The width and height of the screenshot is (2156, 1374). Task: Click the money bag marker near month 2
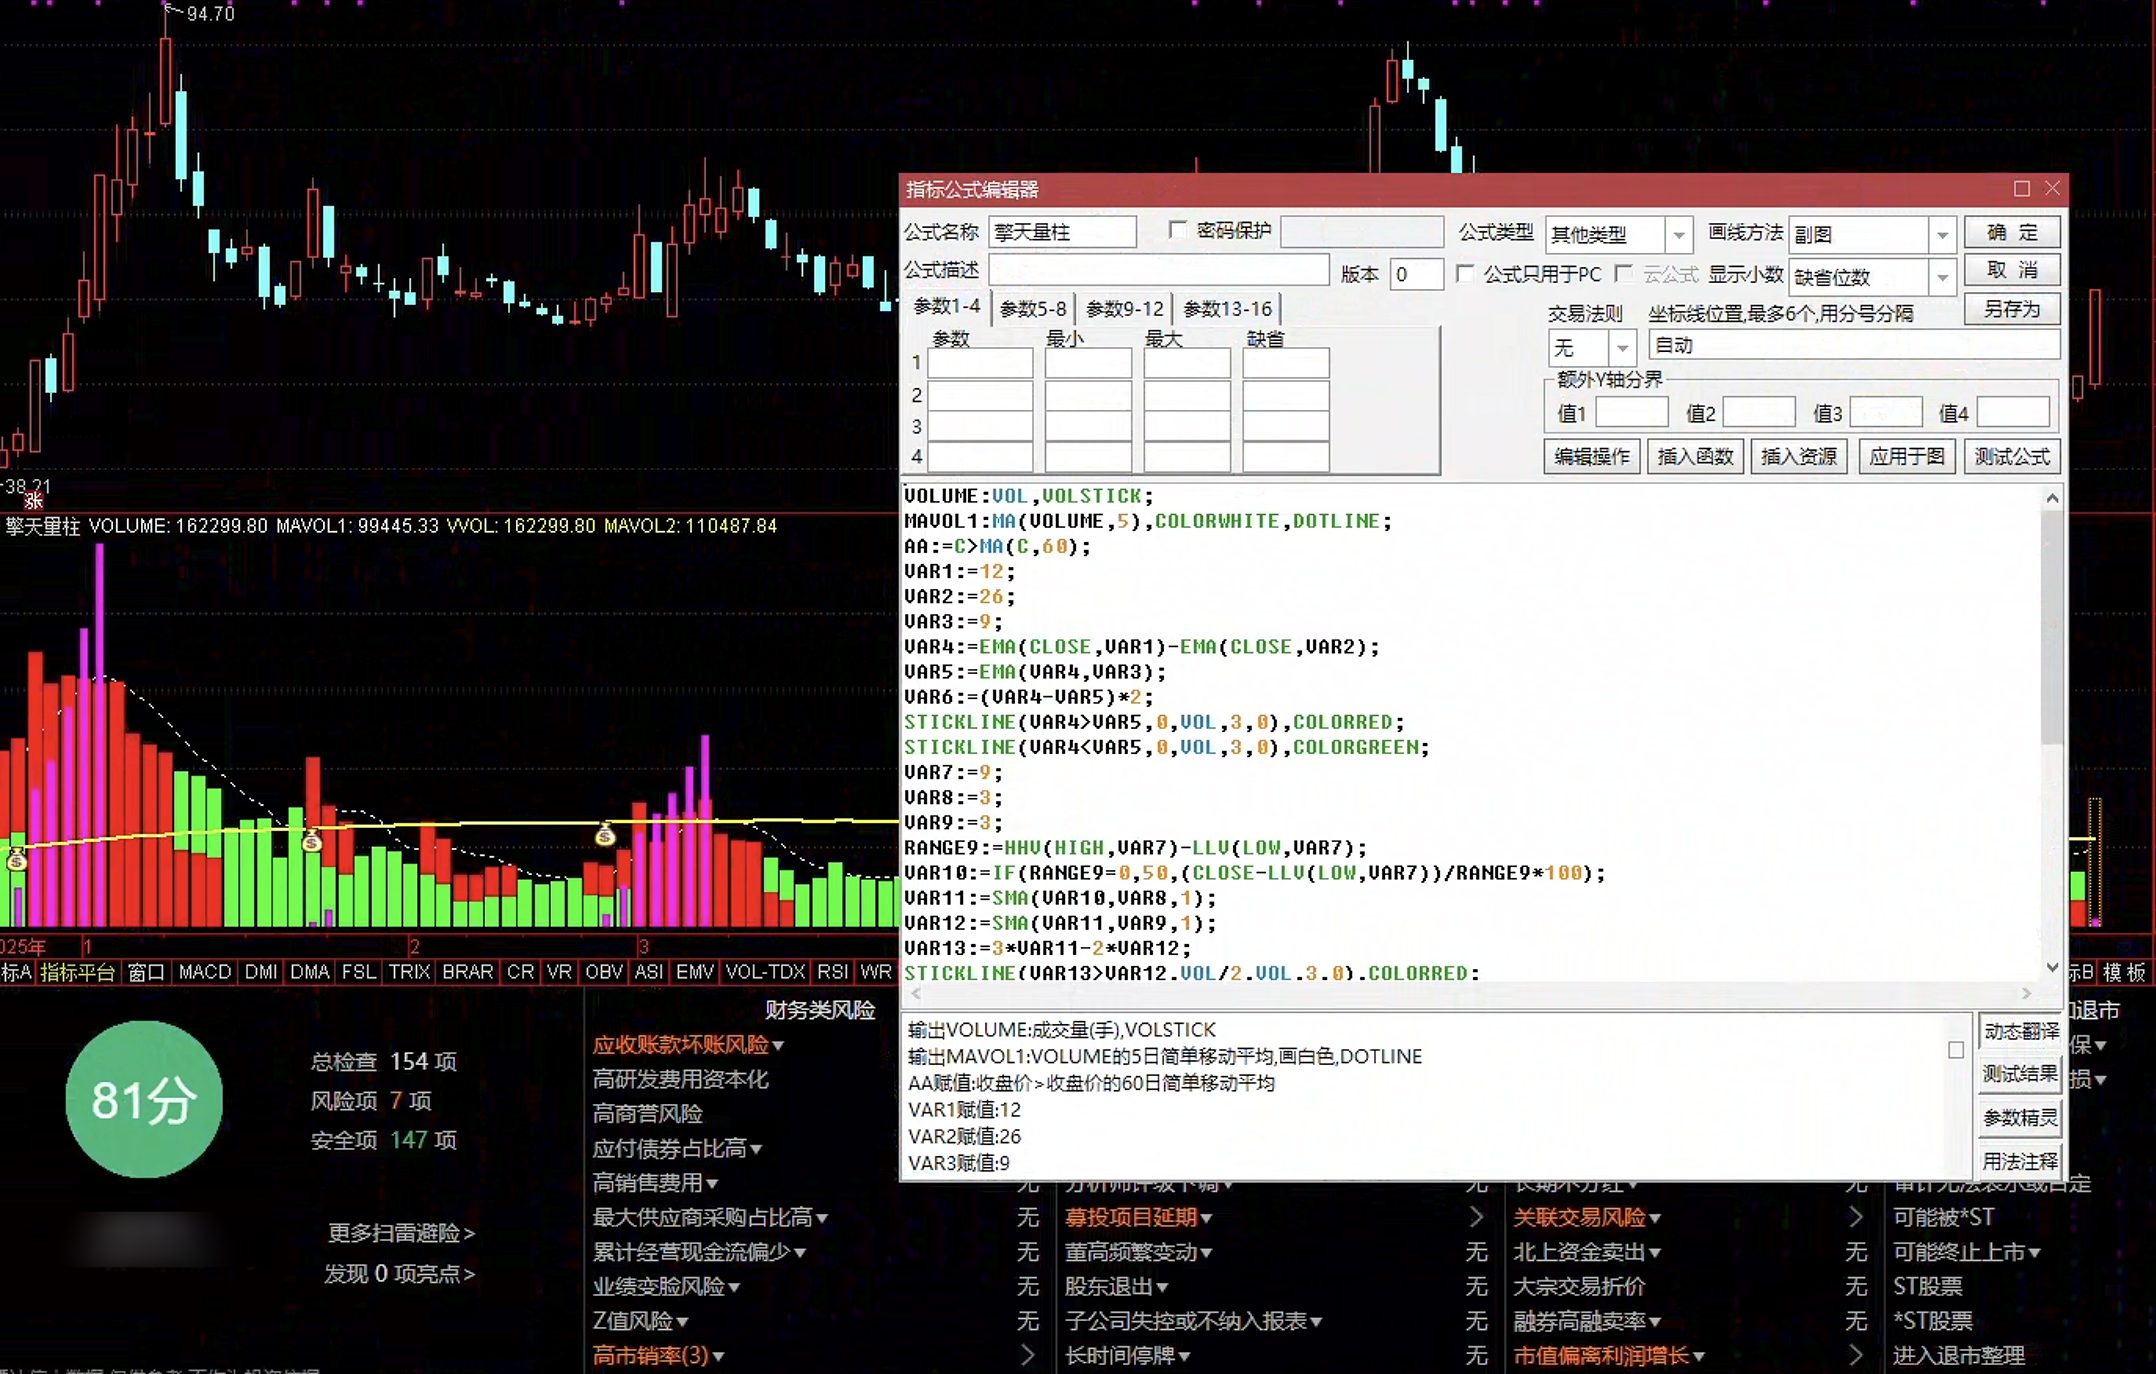point(312,841)
